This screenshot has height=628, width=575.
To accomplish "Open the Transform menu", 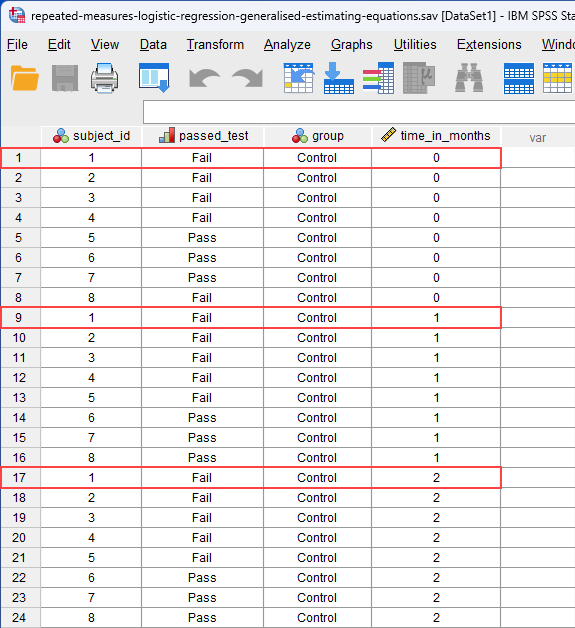I will [215, 44].
